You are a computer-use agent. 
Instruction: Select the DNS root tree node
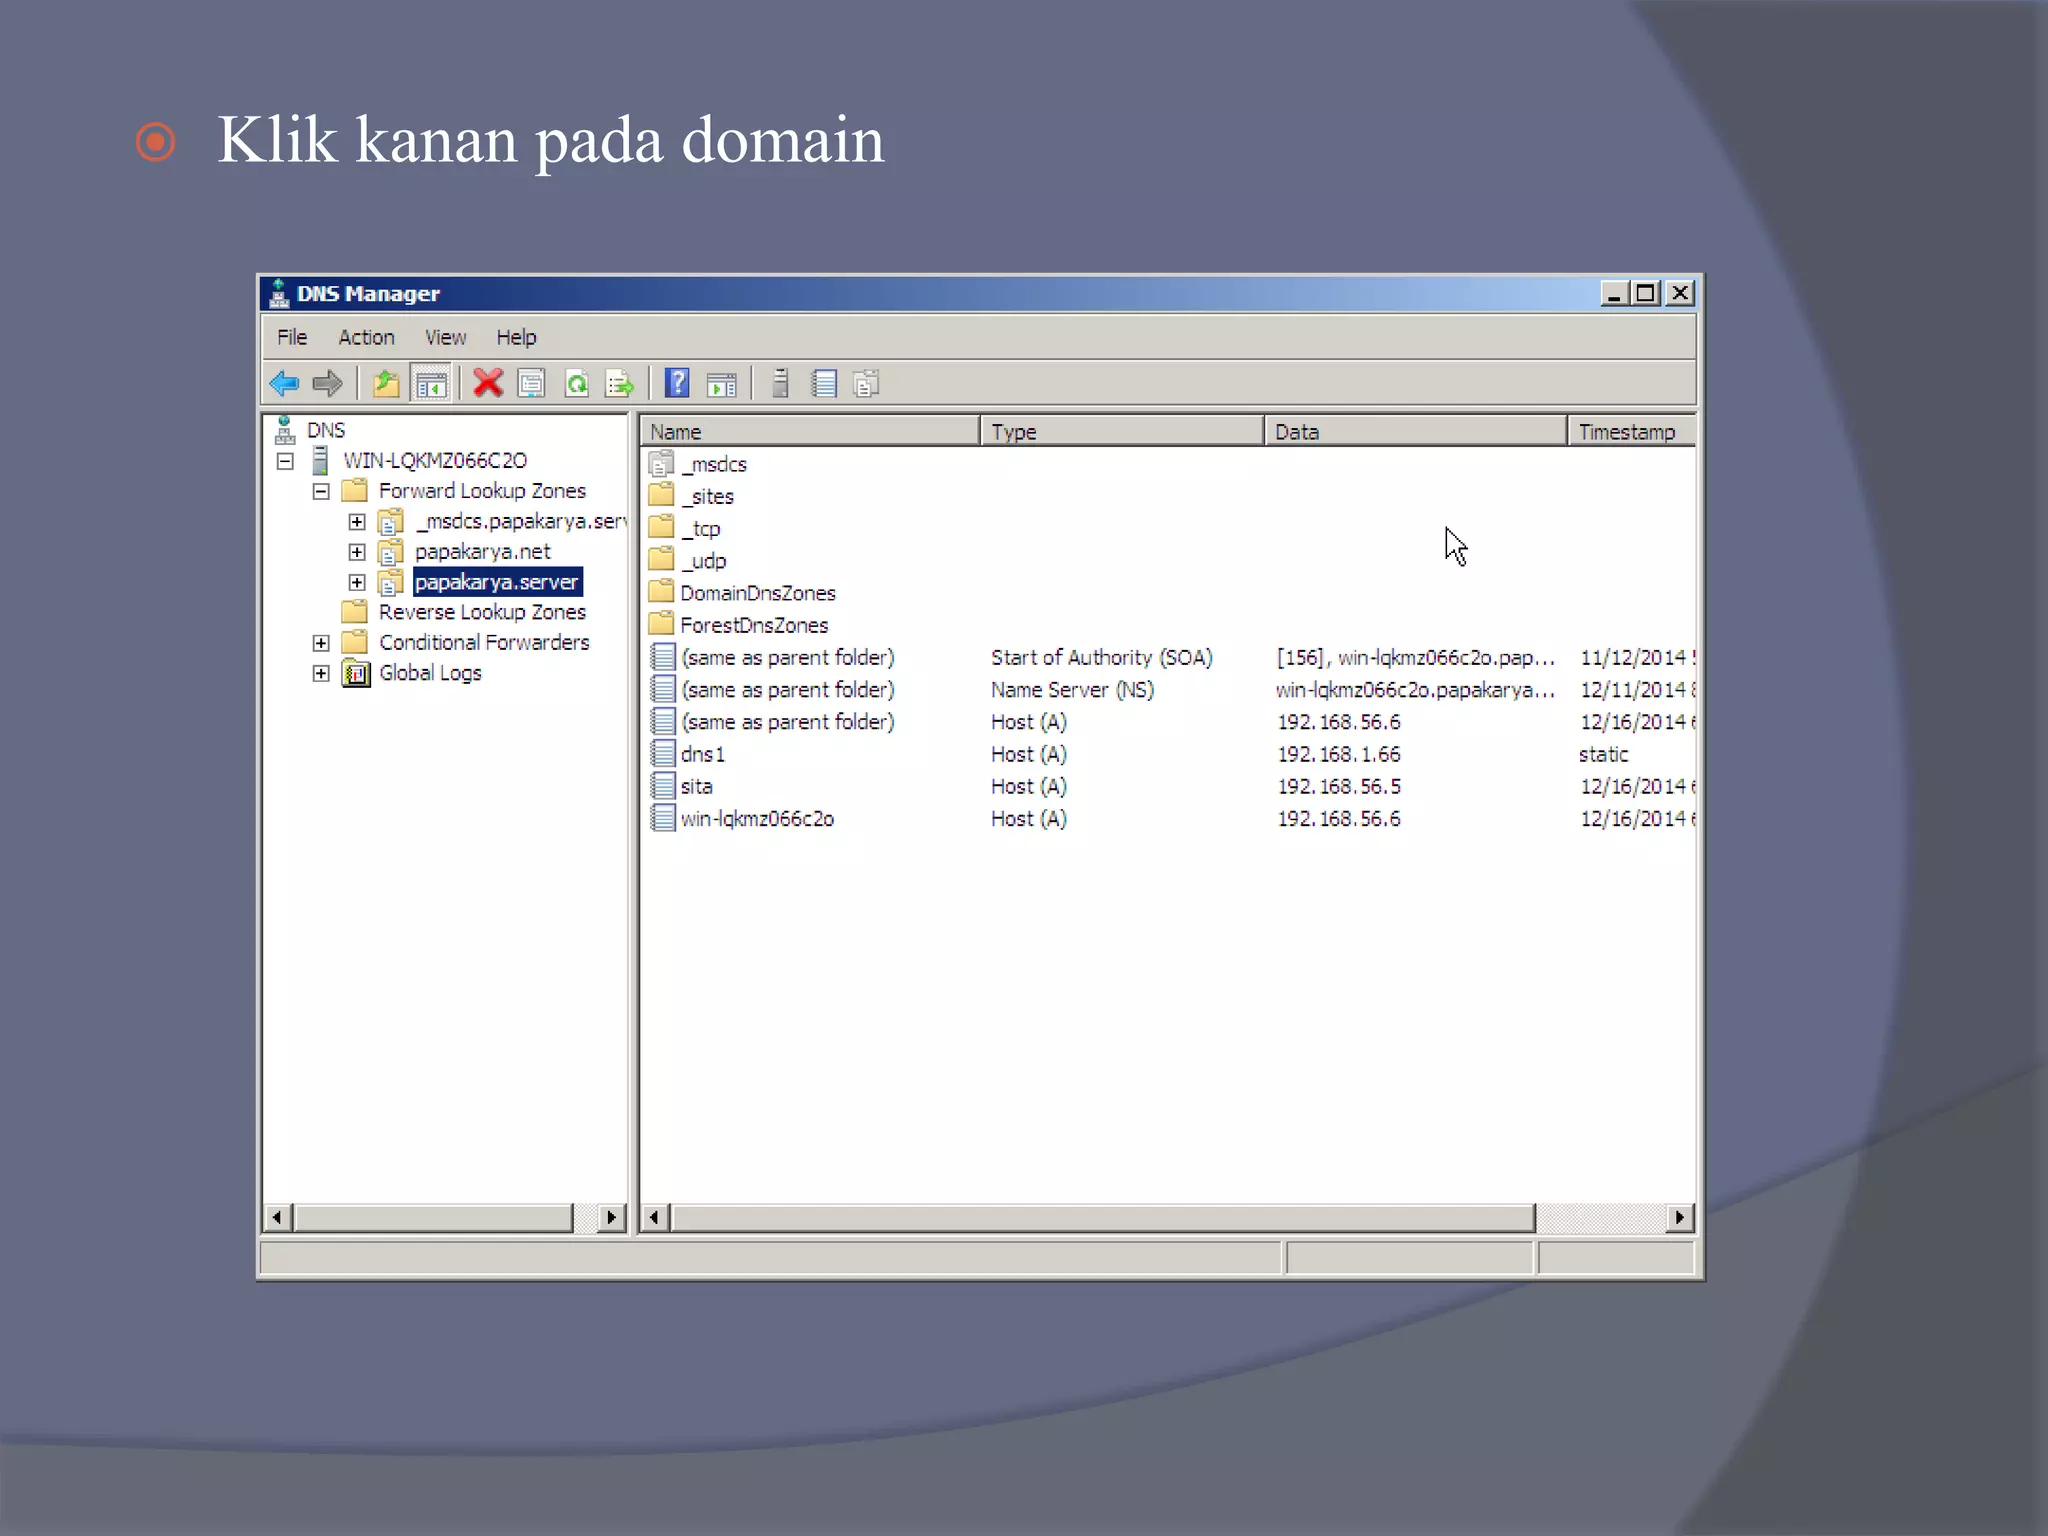(x=325, y=430)
